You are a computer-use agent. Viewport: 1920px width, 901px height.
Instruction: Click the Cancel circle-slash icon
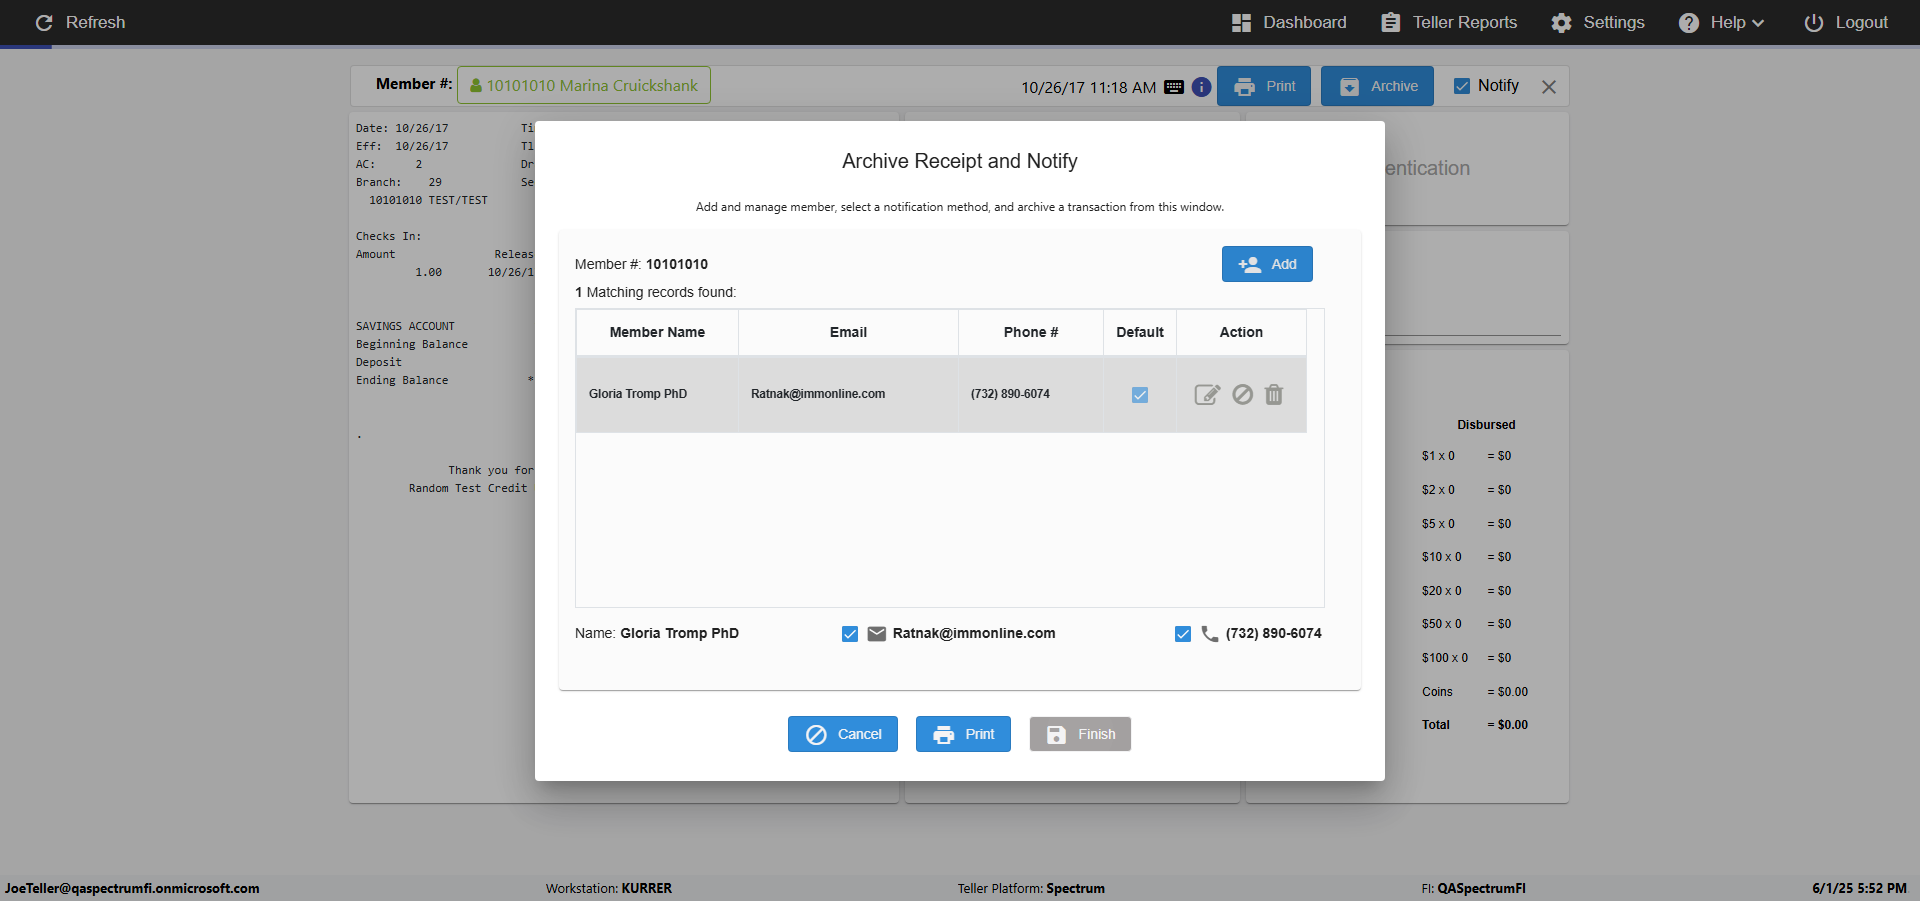[817, 735]
